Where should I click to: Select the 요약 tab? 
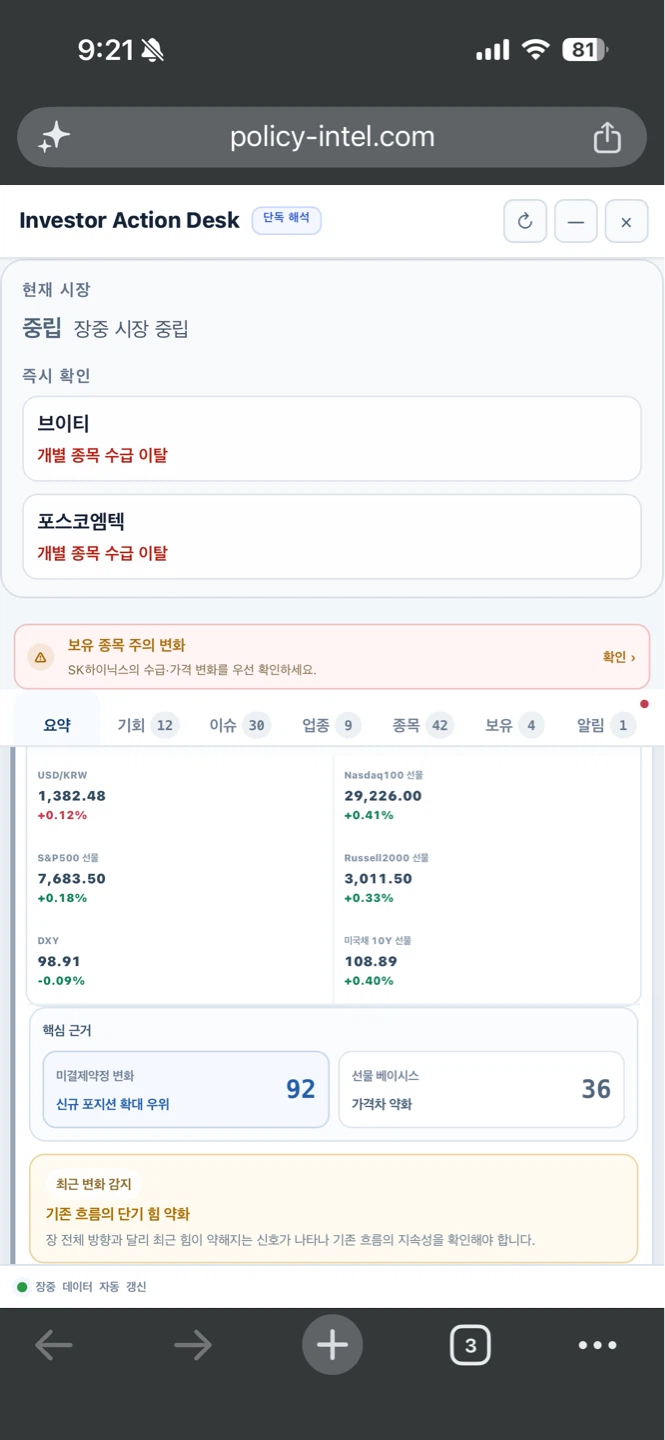[x=57, y=725]
